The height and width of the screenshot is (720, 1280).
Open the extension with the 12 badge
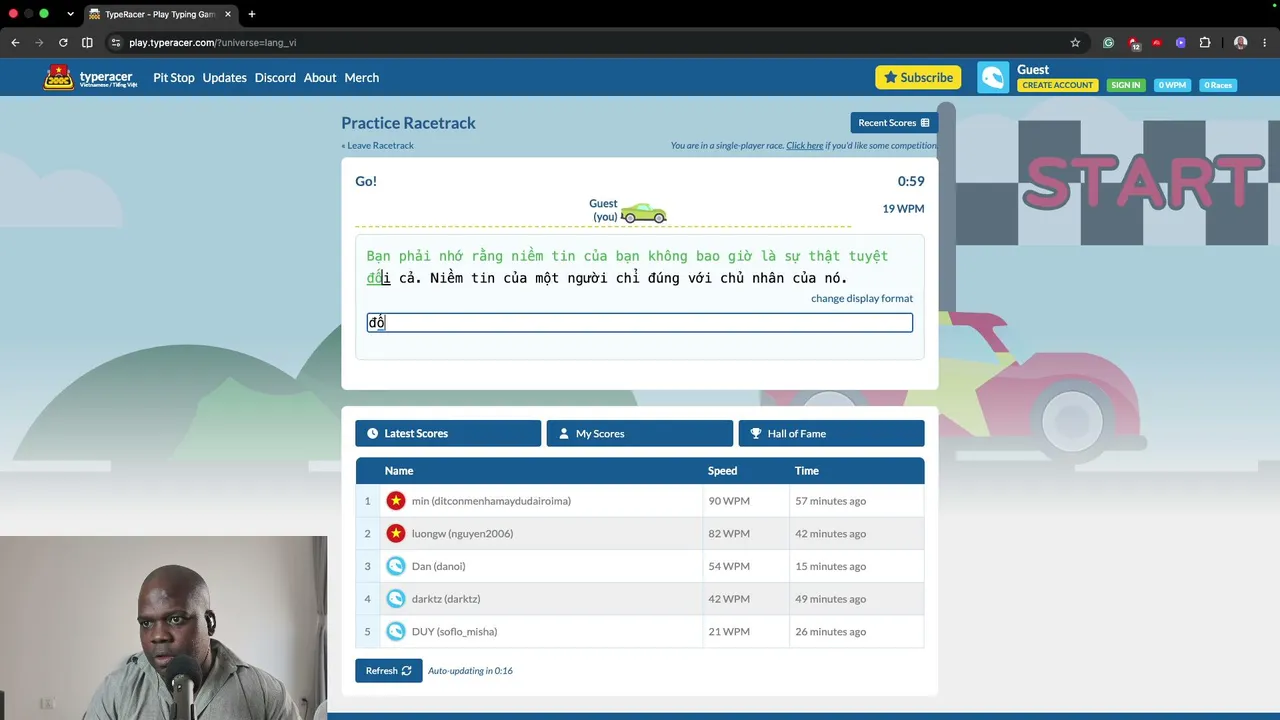(x=1133, y=43)
